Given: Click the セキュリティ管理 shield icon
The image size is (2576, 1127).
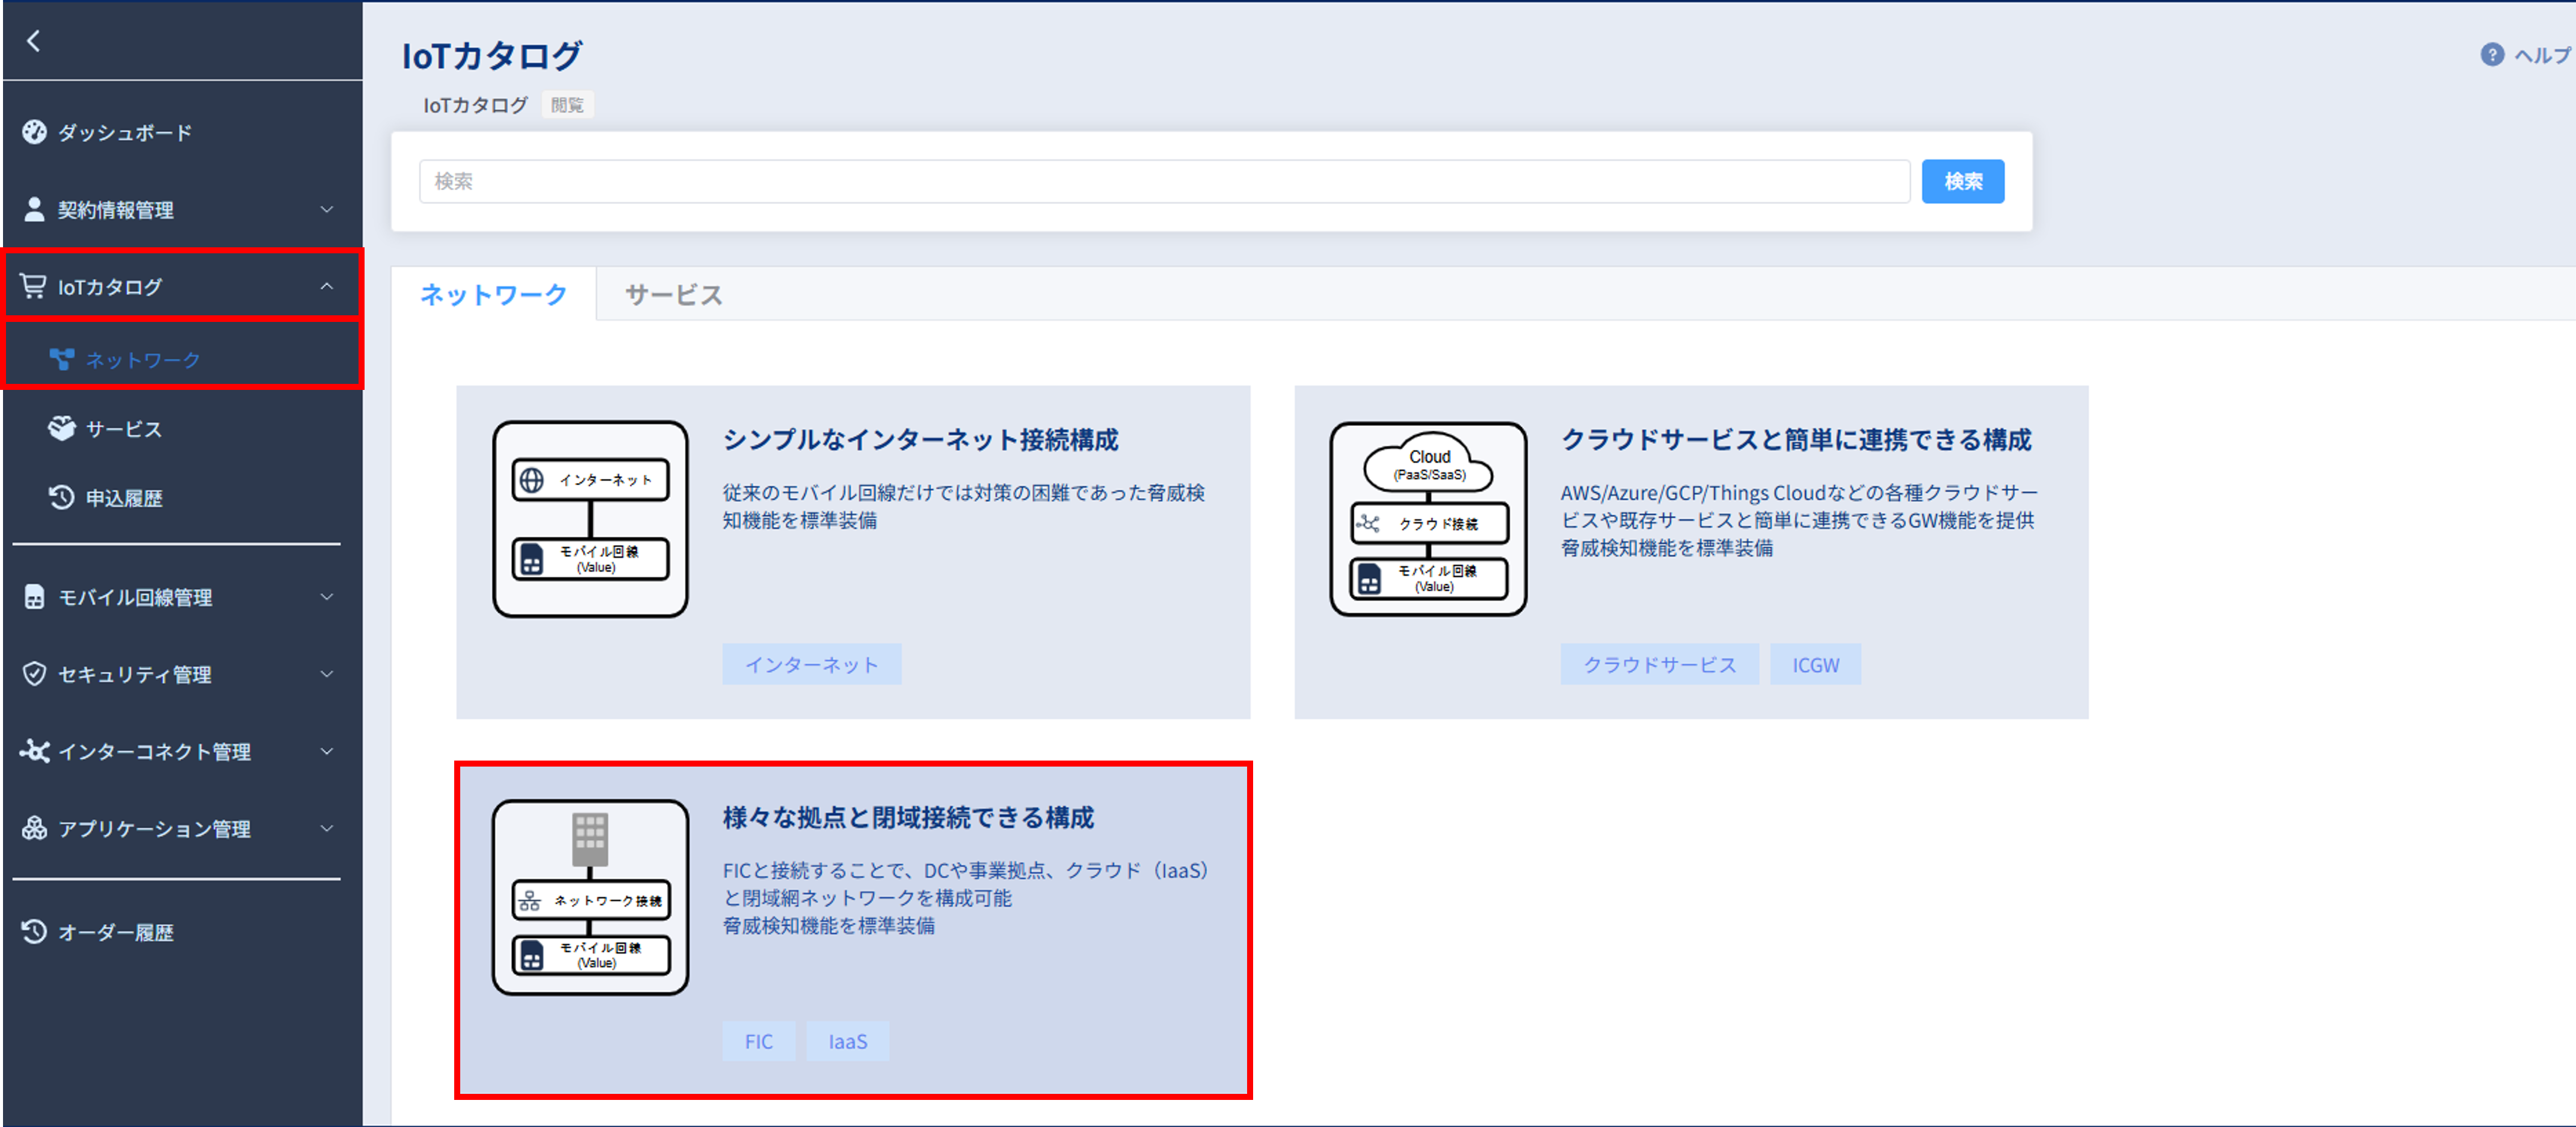Looking at the screenshot, I should coord(34,674).
